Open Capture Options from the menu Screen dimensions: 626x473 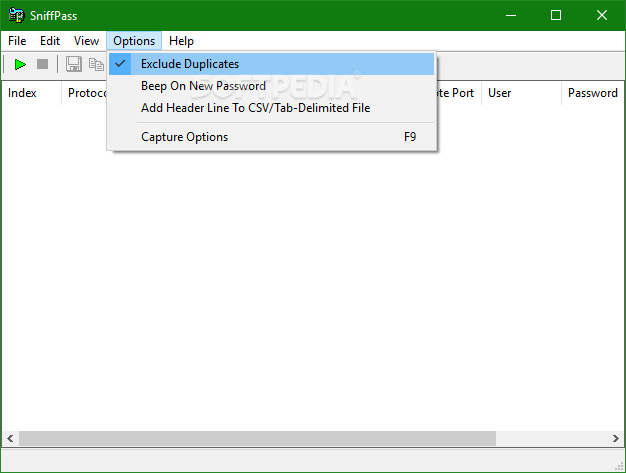pyautogui.click(x=271, y=137)
